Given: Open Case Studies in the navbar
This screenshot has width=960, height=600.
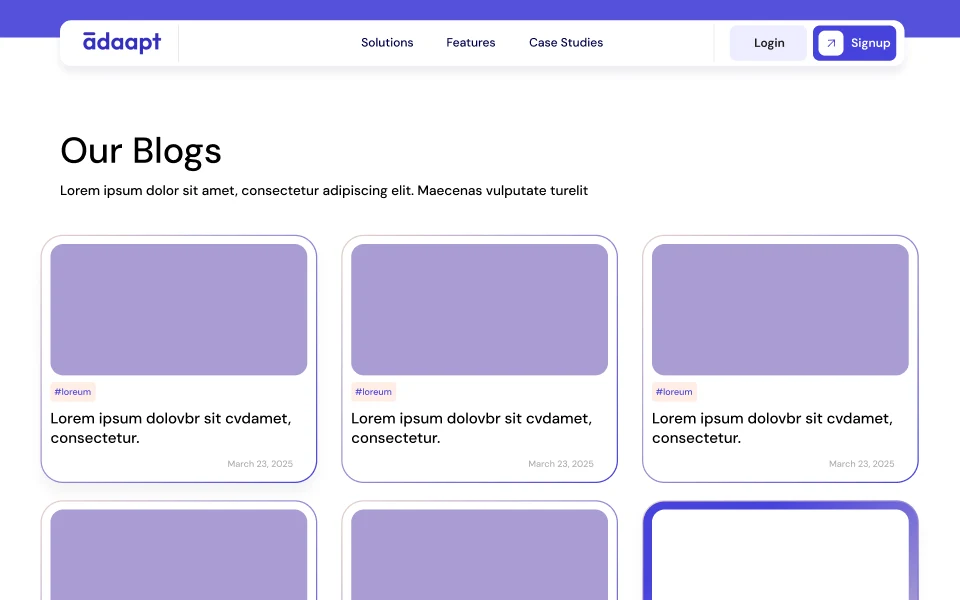Looking at the screenshot, I should 566,42.
